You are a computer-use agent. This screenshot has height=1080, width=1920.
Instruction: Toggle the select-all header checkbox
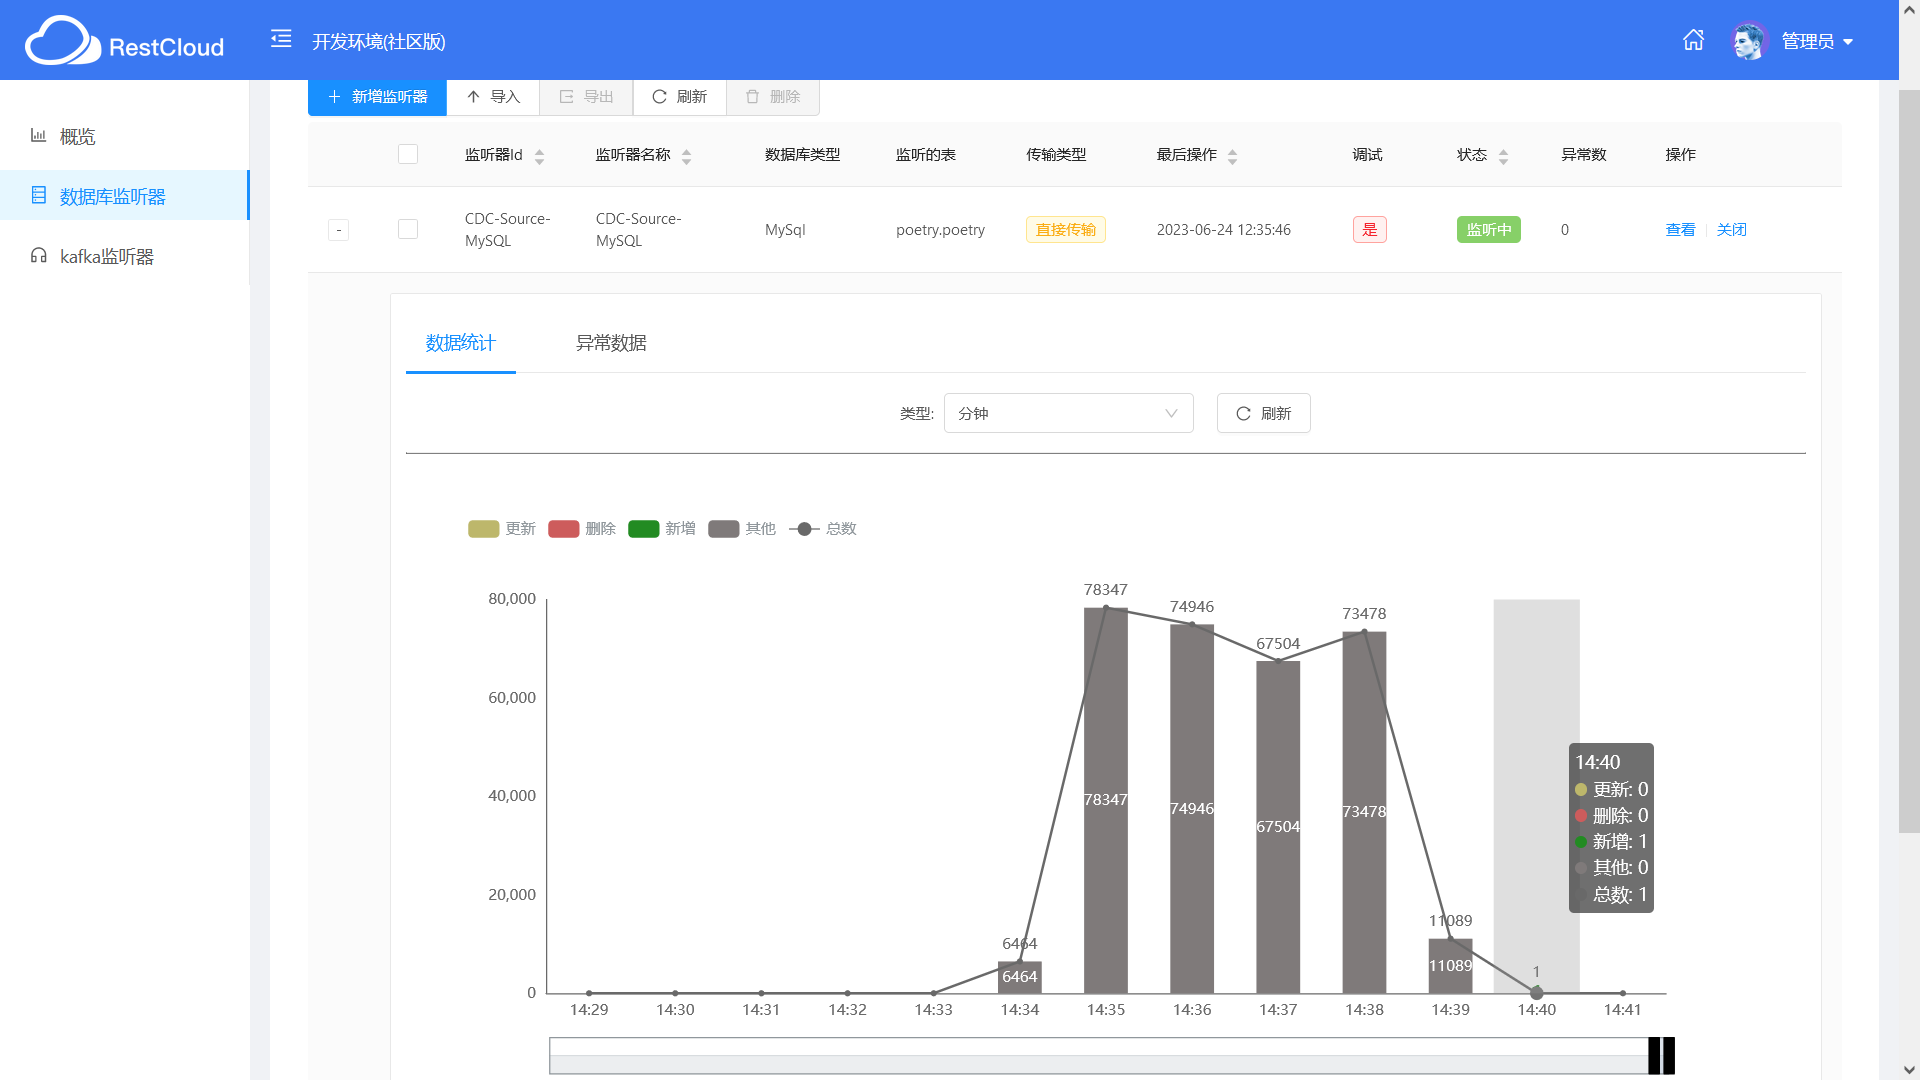click(408, 154)
